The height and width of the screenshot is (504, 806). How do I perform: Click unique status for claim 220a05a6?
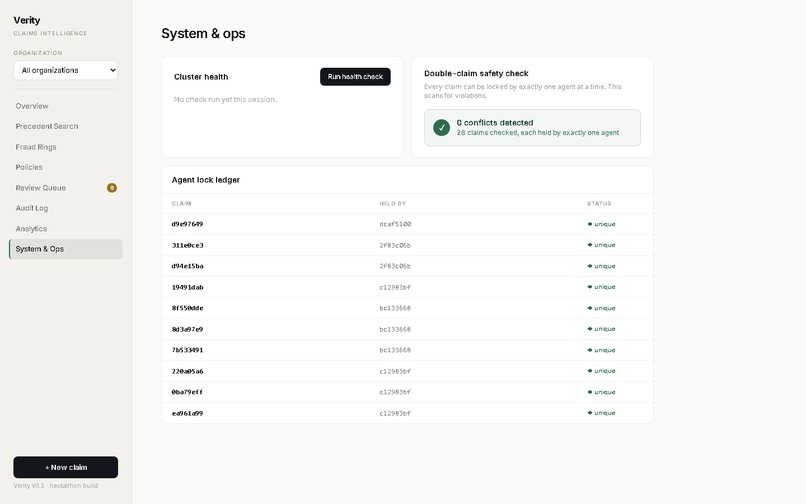(601, 371)
